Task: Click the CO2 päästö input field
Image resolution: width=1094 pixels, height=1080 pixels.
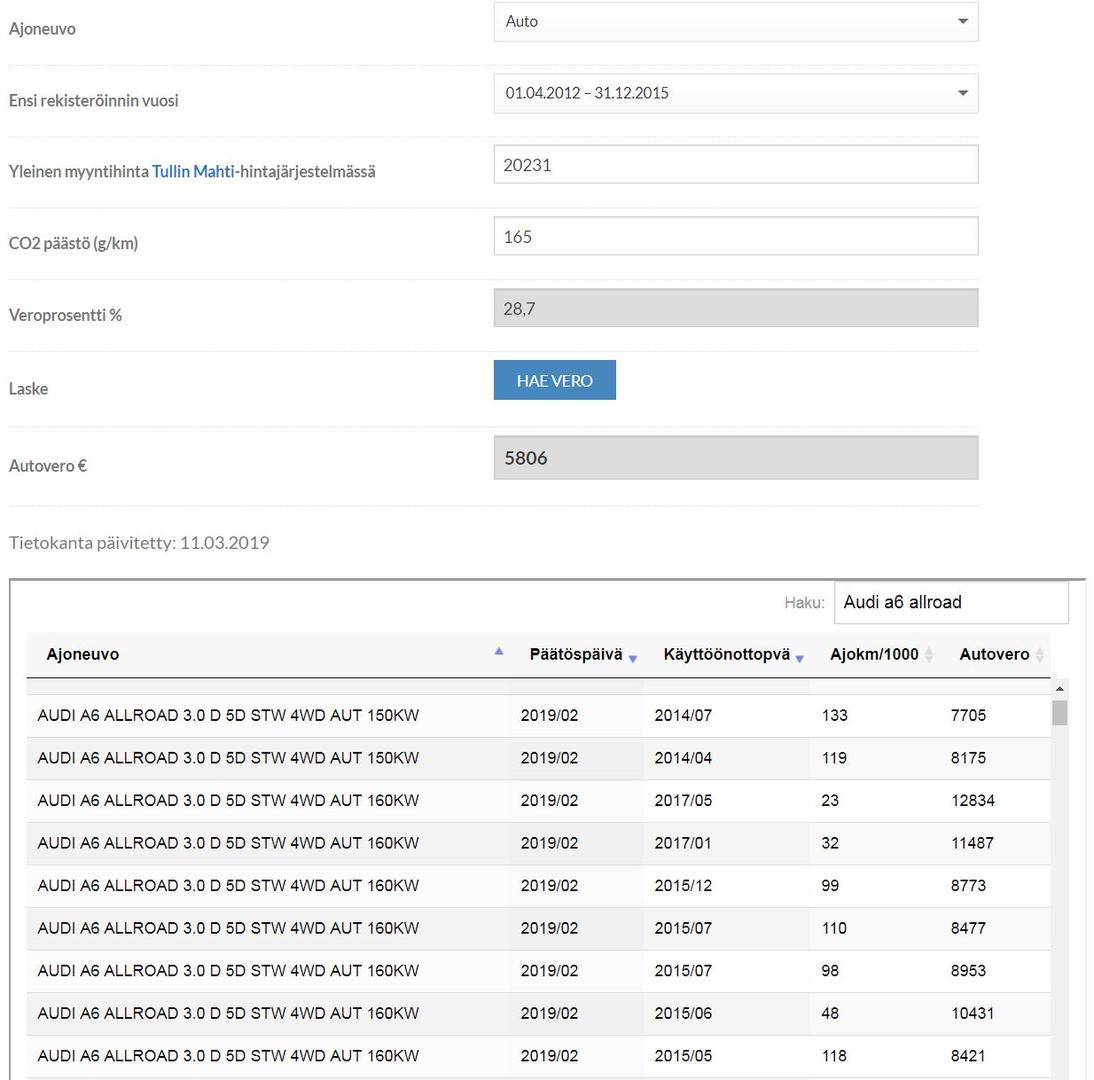Action: click(735, 237)
